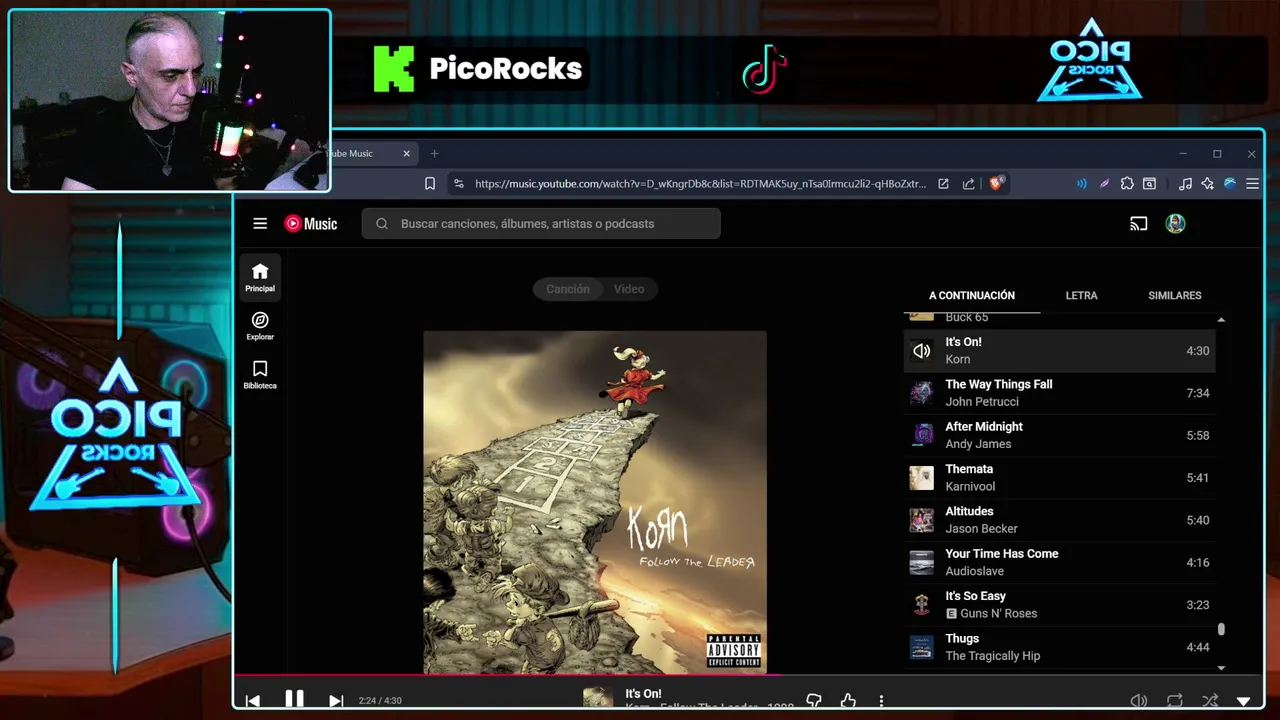Play After Midnight by Andy James
1280x720 pixels.
pyautogui.click(x=1060, y=435)
